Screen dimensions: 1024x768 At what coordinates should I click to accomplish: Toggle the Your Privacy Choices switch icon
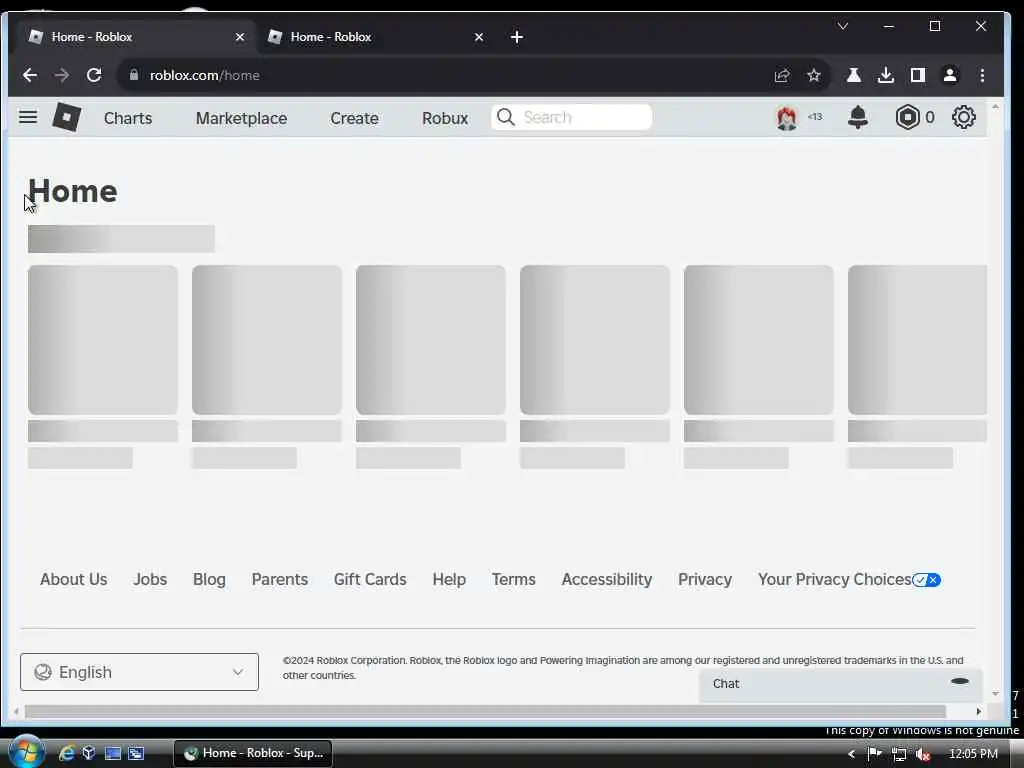click(x=926, y=580)
